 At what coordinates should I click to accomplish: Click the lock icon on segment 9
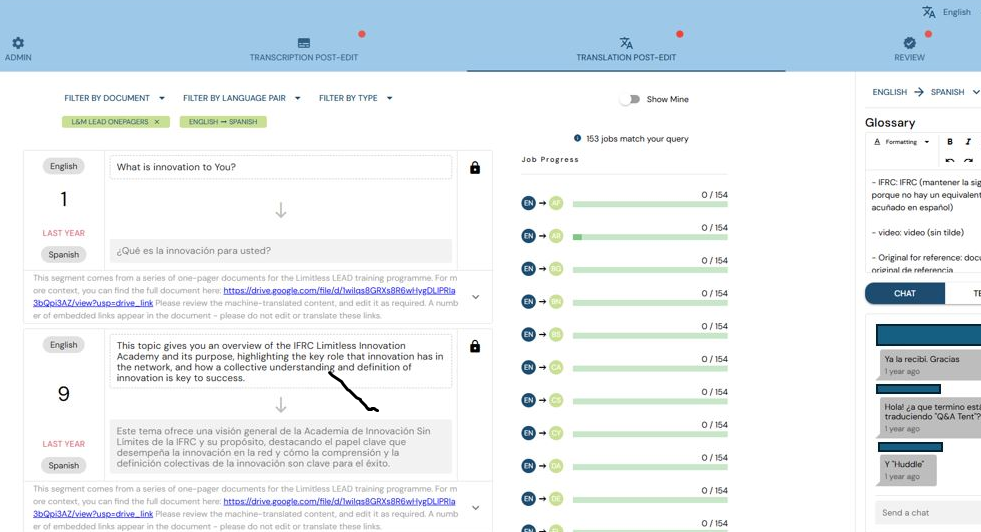(475, 346)
